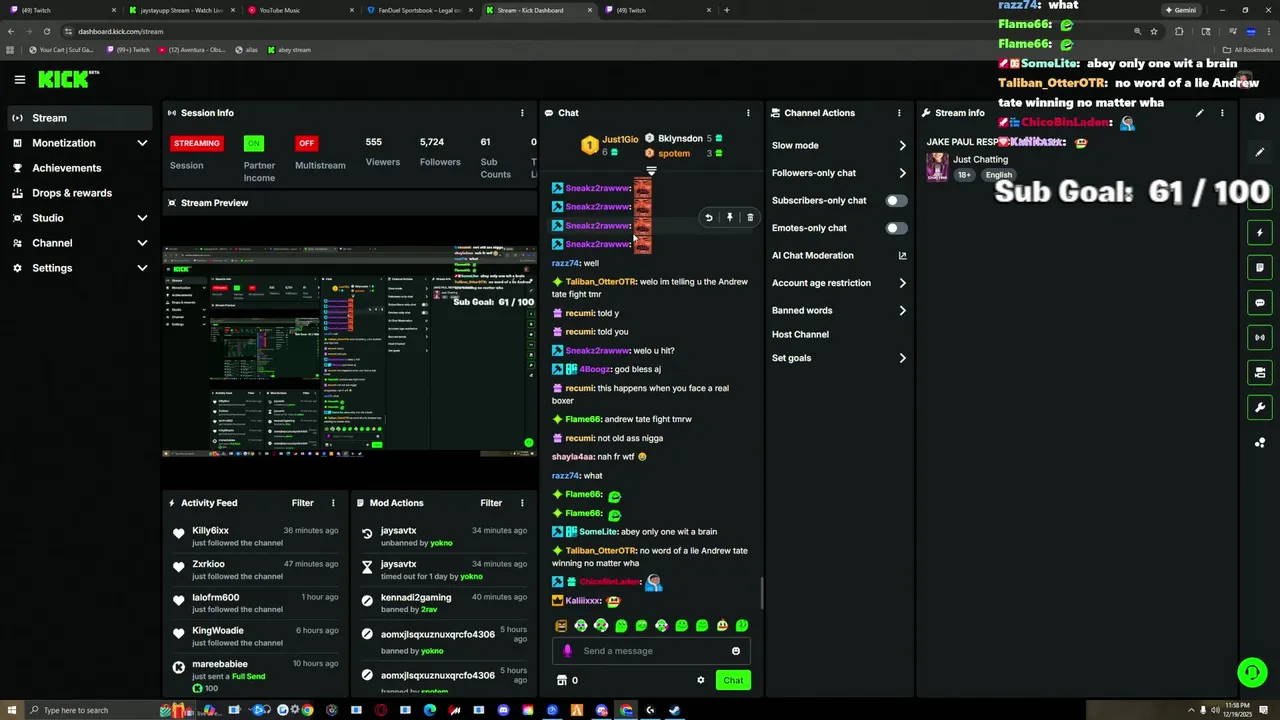
Task: Open Just1Gio on chat leaderboard
Action: click(x=620, y=139)
